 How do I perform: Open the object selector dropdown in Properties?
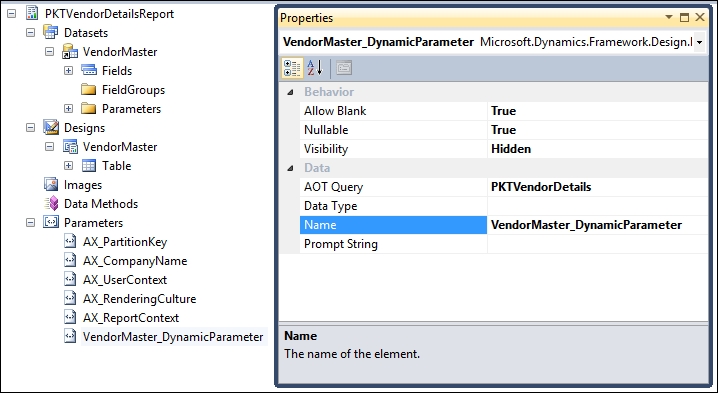pyautogui.click(x=699, y=42)
